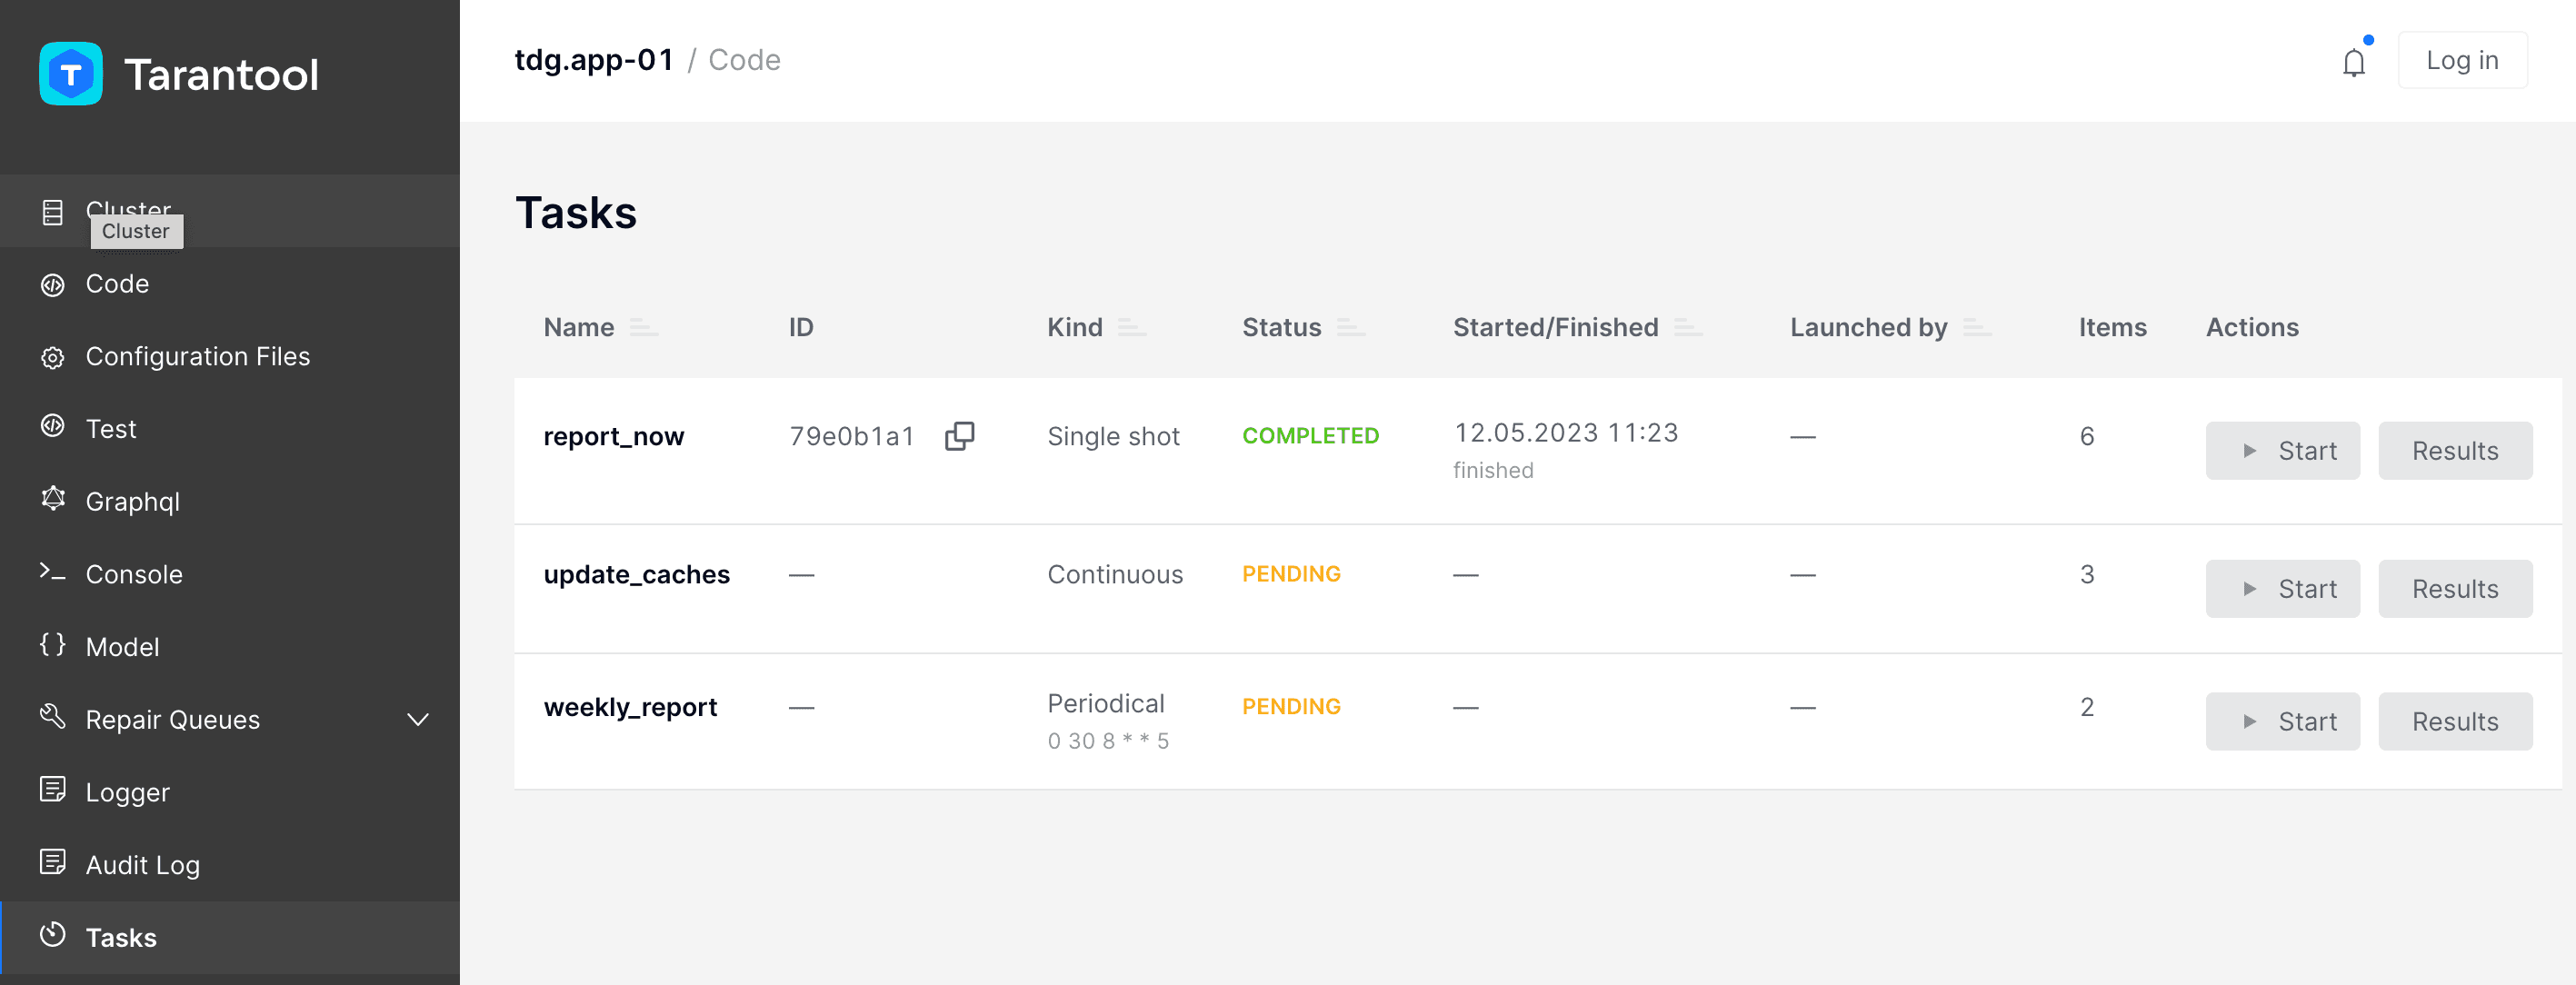Copy the report_now task ID
The image size is (2576, 985).
pyautogui.click(x=959, y=436)
